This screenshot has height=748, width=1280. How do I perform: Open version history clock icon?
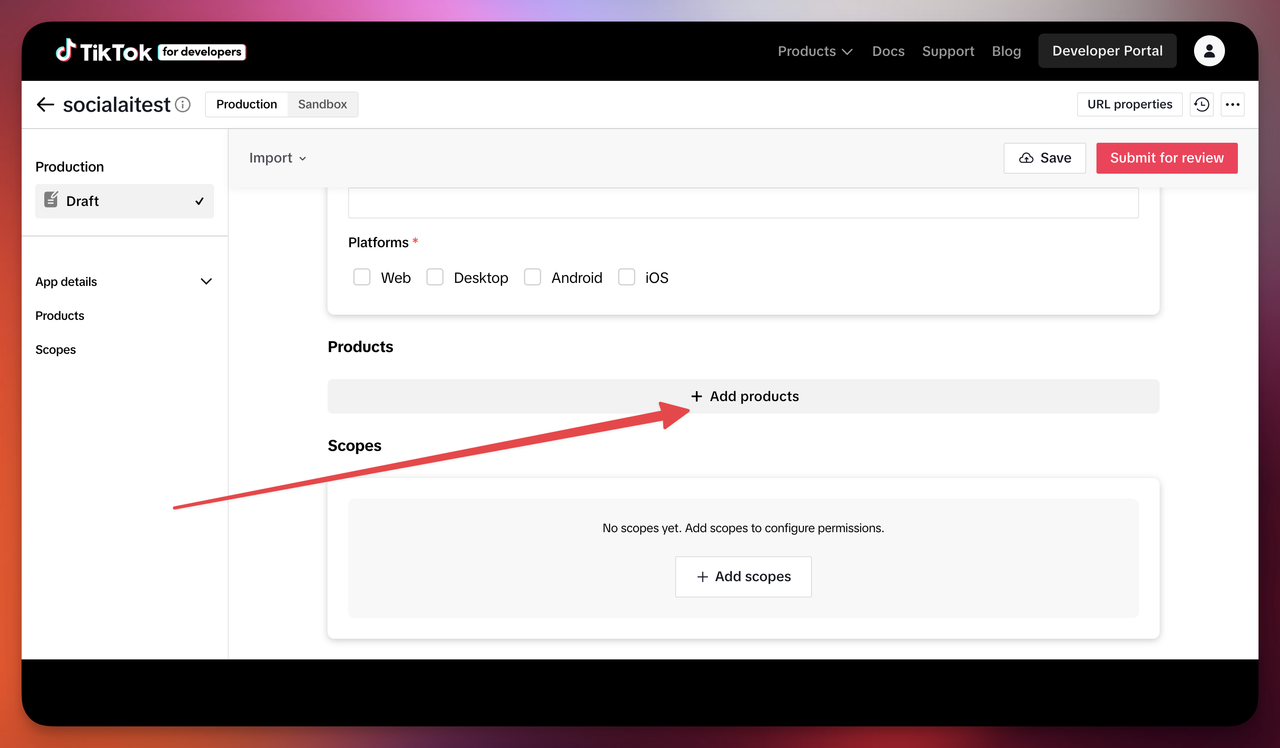(x=1202, y=105)
